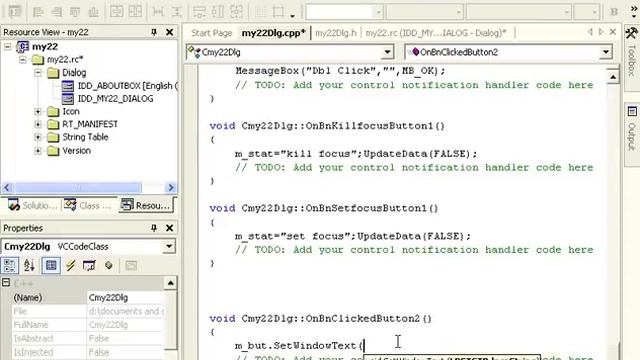Pin the Properties panel
Image resolution: width=640 pixels, height=360 pixels.
coord(154,228)
